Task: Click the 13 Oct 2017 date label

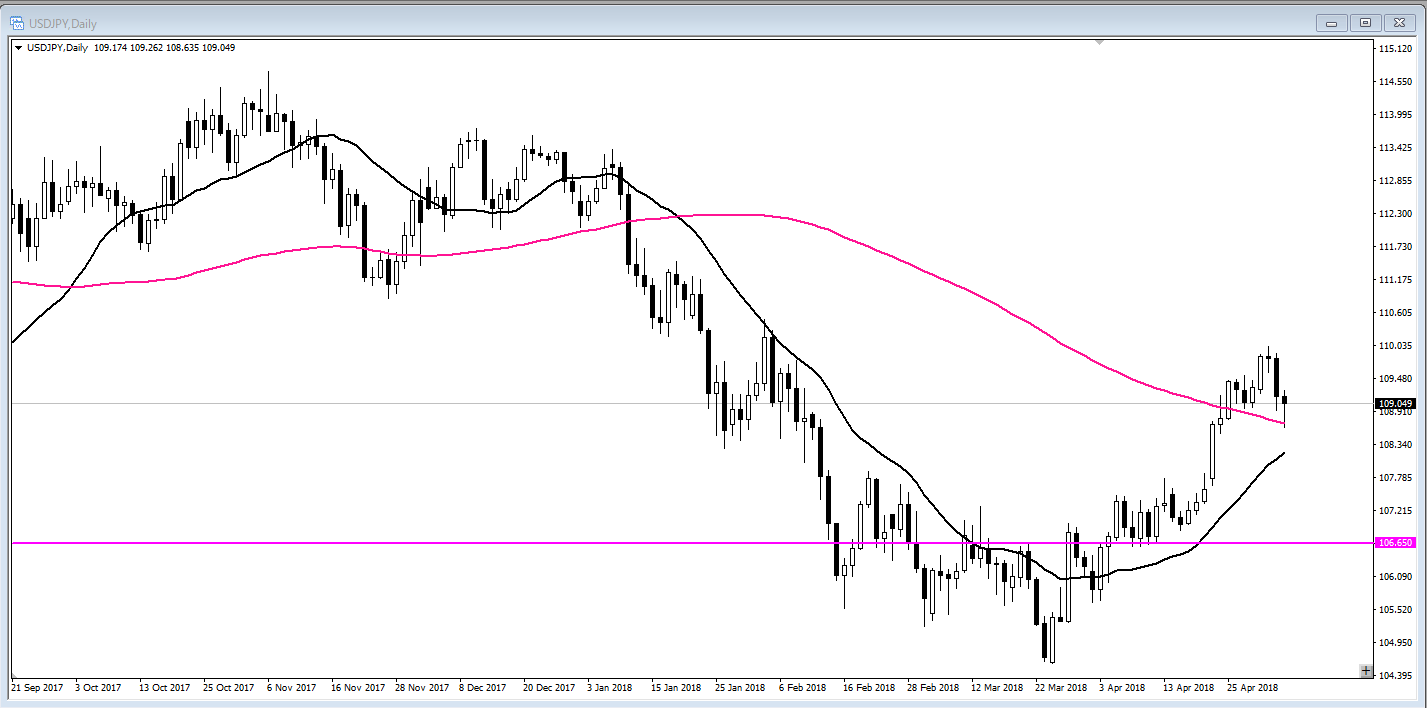Action: (x=164, y=688)
